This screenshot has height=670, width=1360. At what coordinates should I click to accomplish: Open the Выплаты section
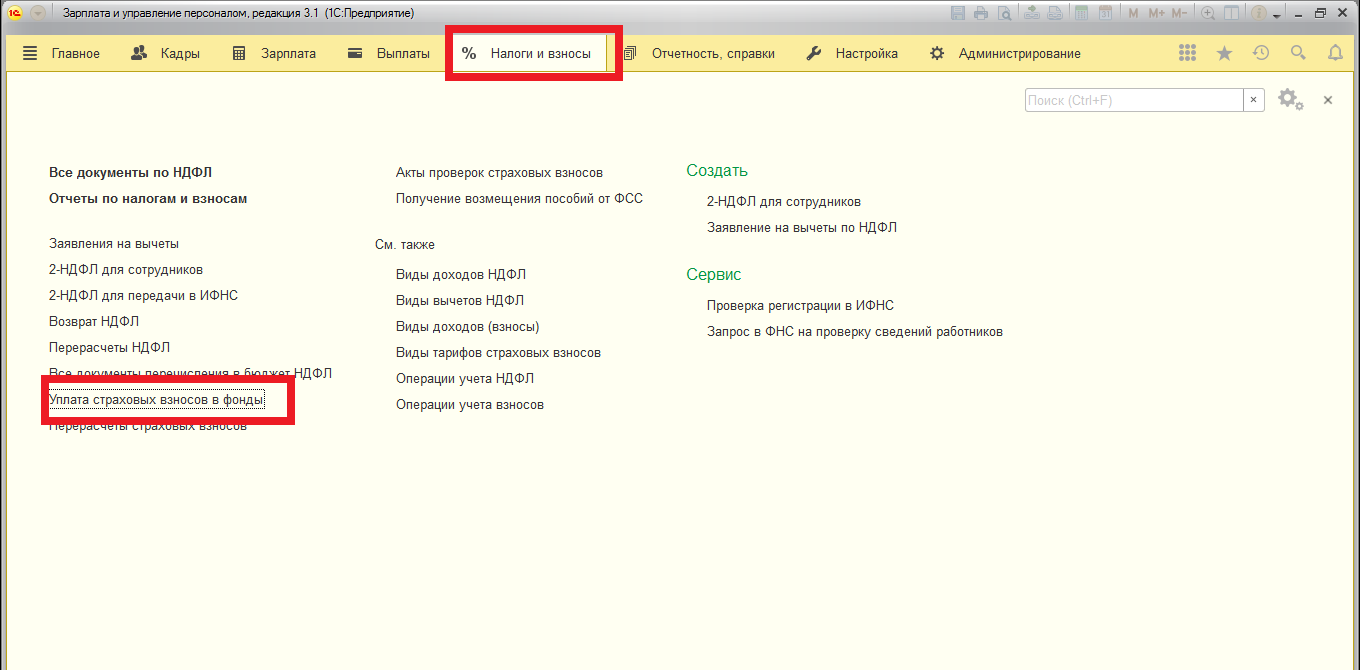pos(388,54)
